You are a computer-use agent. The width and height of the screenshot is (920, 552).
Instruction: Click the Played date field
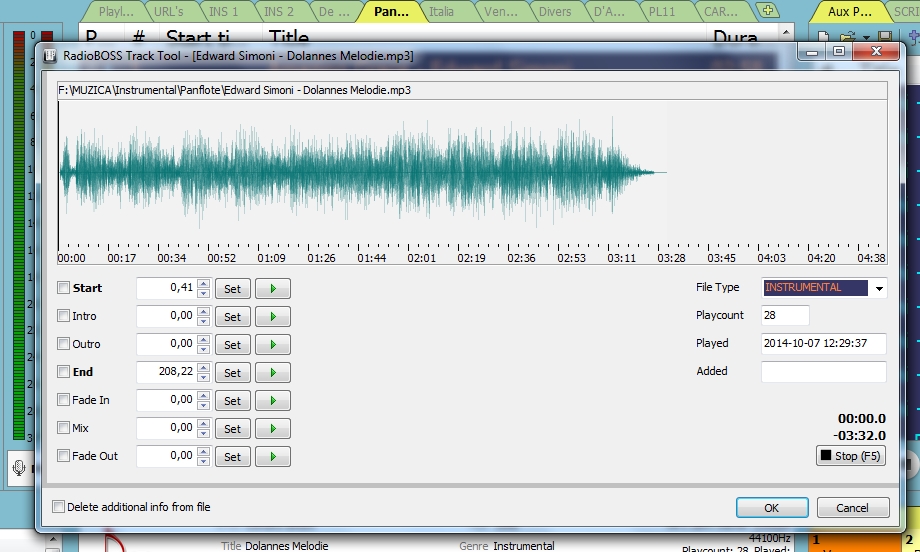point(824,343)
